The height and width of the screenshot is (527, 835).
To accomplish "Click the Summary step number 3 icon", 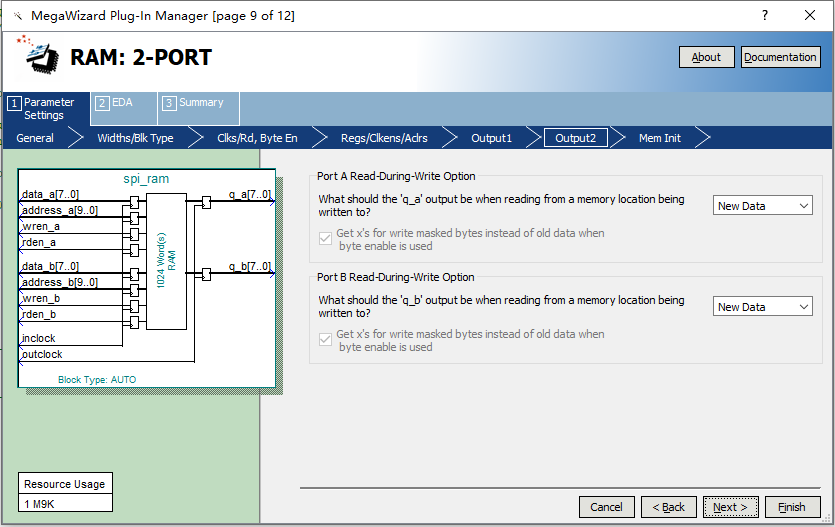I will pos(169,103).
